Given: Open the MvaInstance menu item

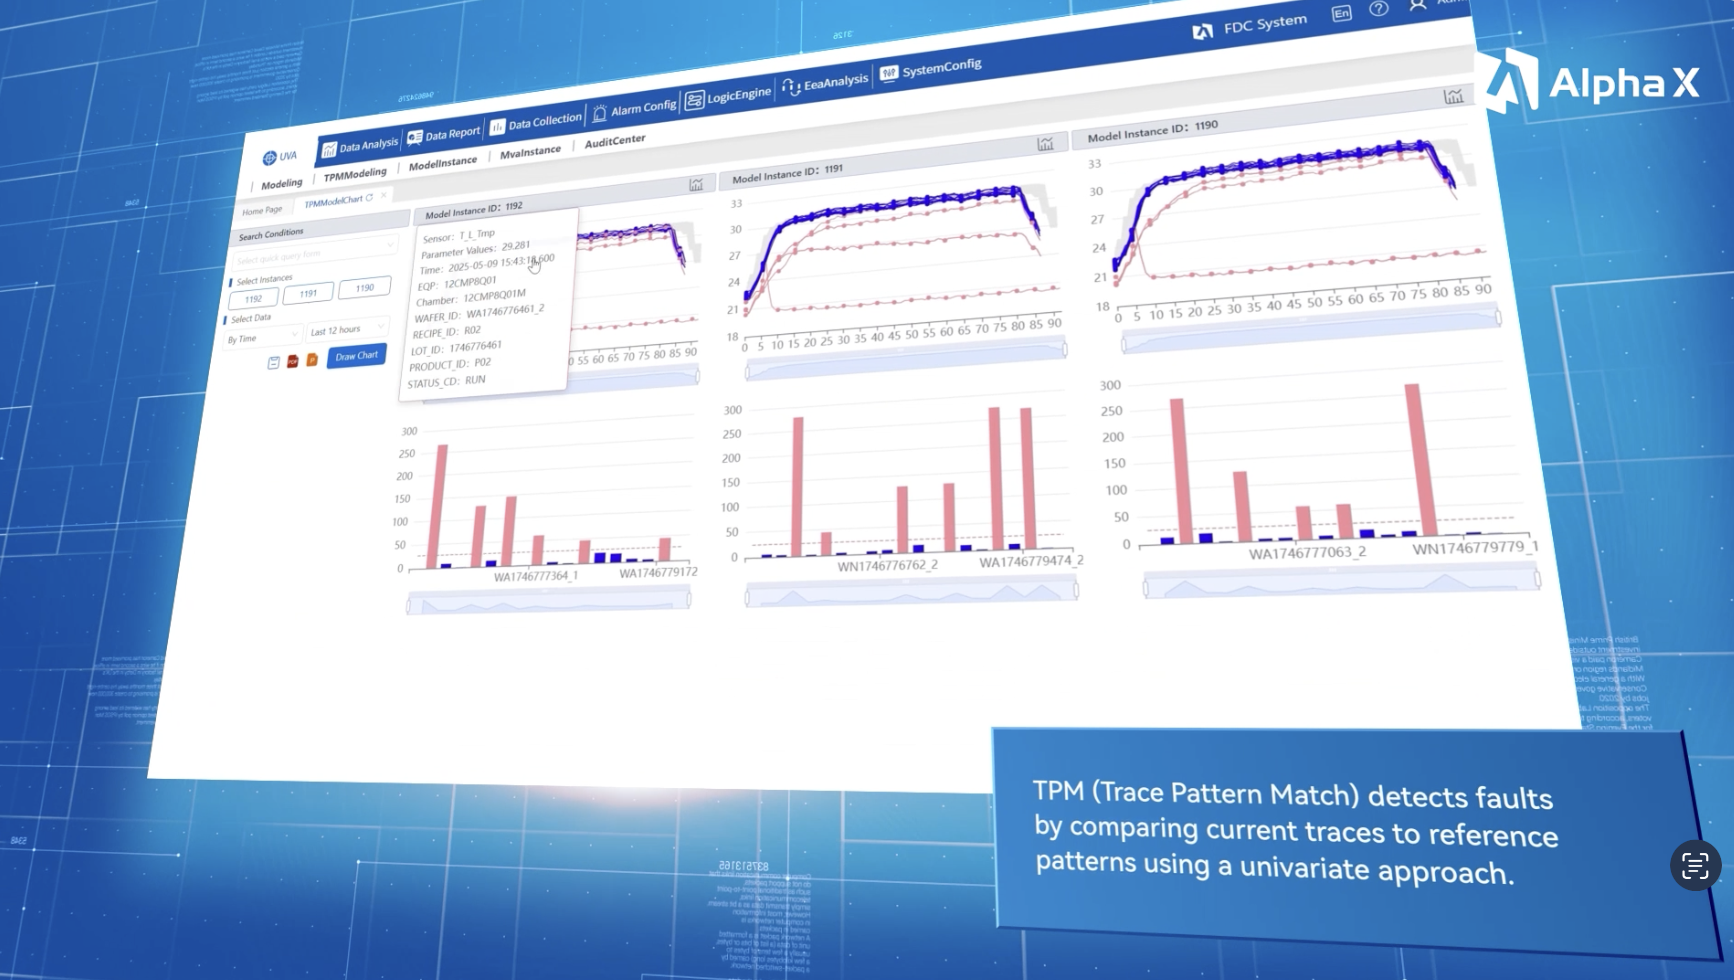Looking at the screenshot, I should click(x=529, y=150).
